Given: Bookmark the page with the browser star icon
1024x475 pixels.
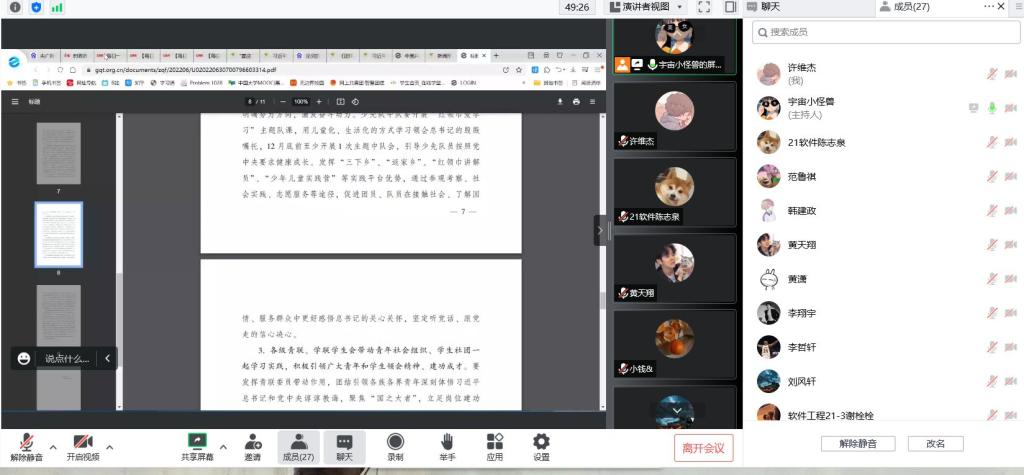Looking at the screenshot, I should [x=519, y=69].
